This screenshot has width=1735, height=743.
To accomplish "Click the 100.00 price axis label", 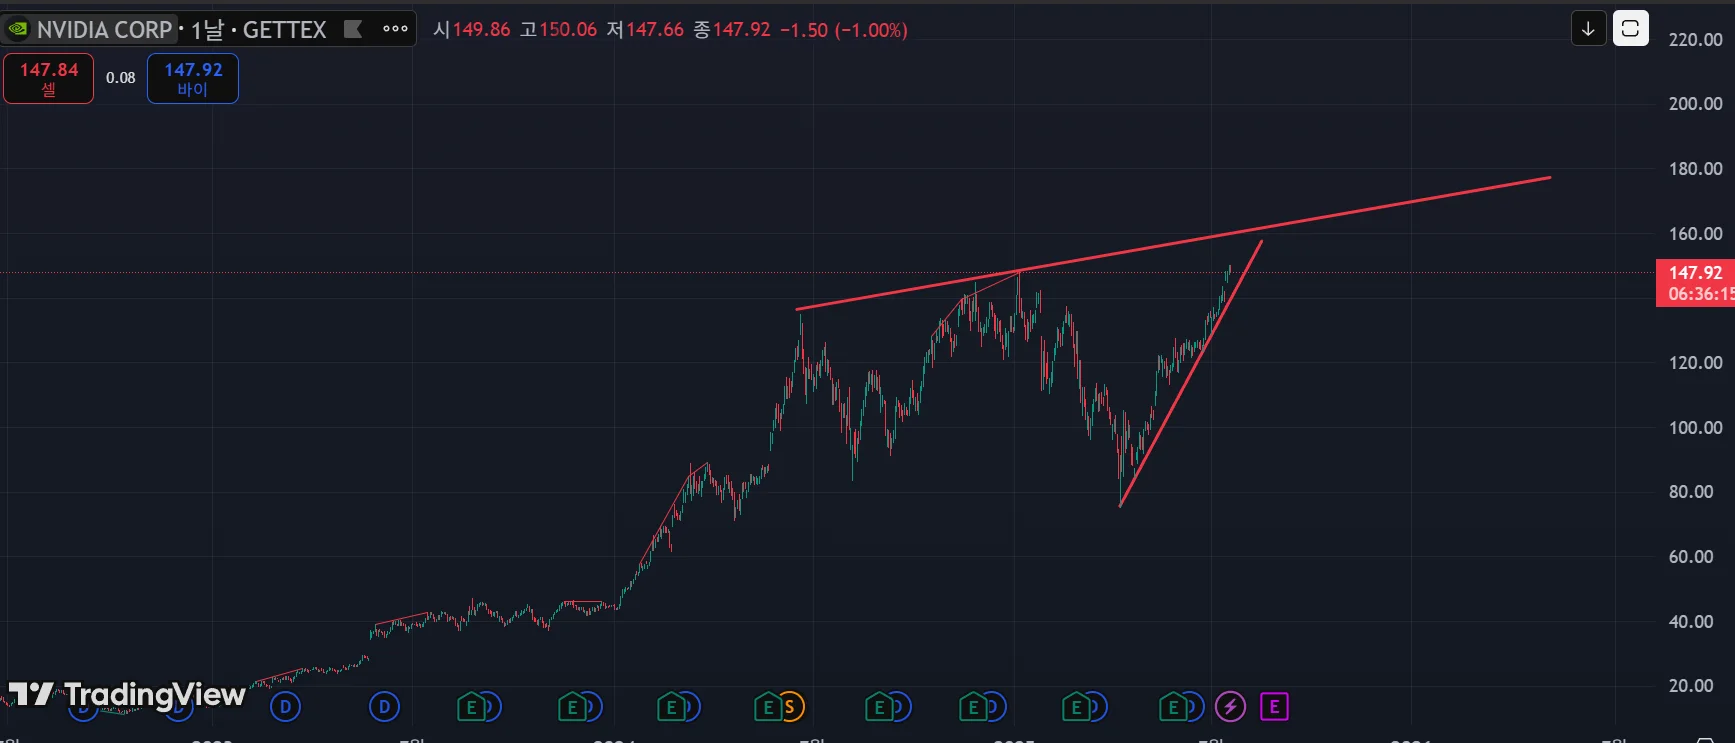I will point(1695,428).
